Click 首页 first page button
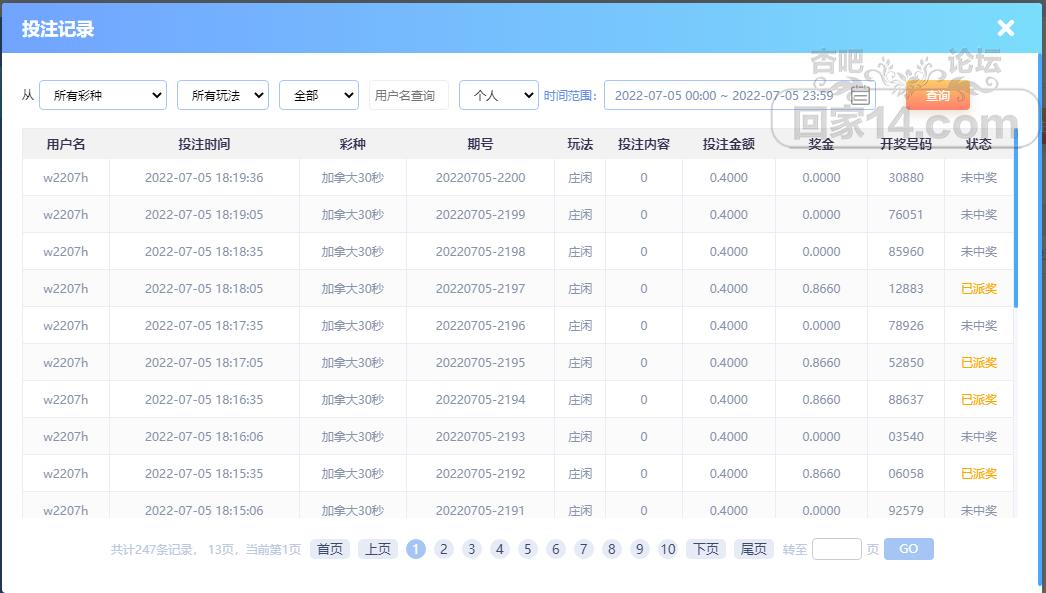The image size is (1046, 593). point(330,549)
